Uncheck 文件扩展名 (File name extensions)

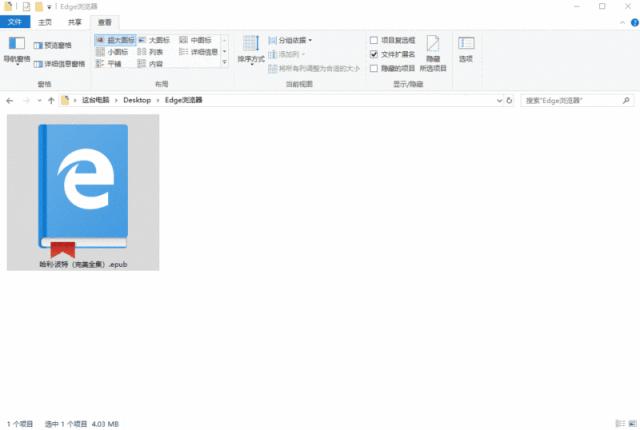(373, 54)
